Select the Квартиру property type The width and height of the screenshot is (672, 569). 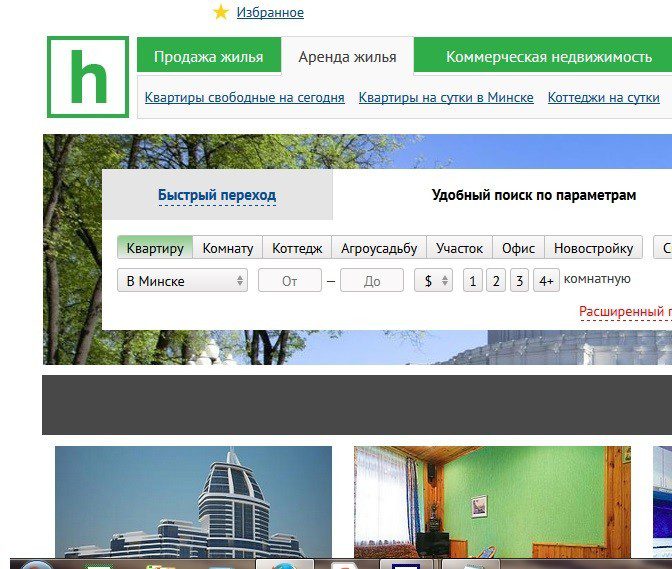point(155,248)
